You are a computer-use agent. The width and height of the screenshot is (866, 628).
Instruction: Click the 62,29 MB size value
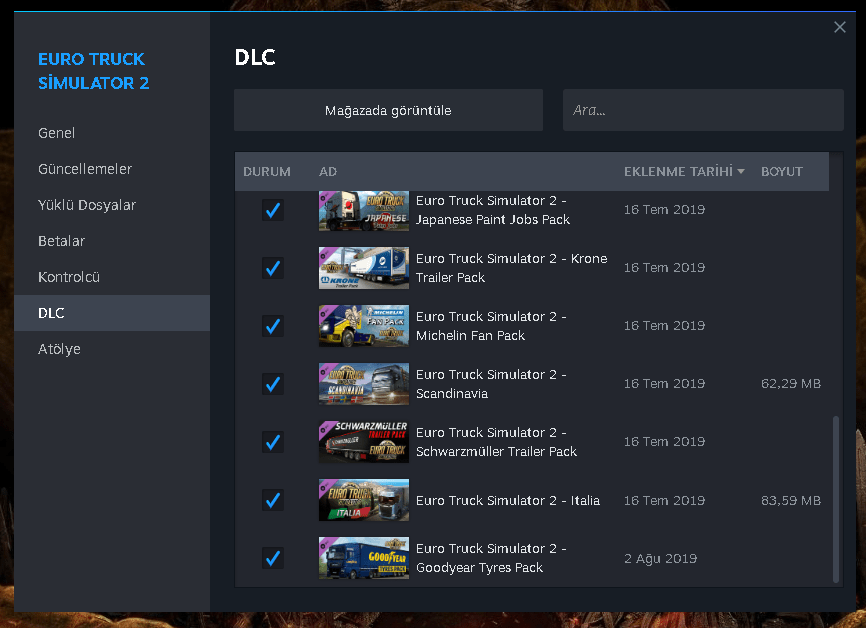click(x=791, y=384)
